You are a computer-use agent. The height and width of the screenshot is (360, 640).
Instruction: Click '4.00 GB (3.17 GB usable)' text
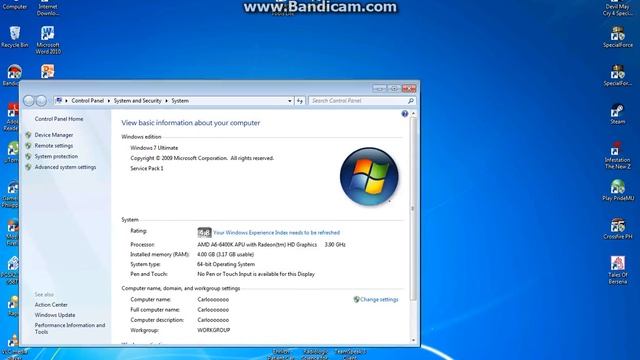click(225, 254)
